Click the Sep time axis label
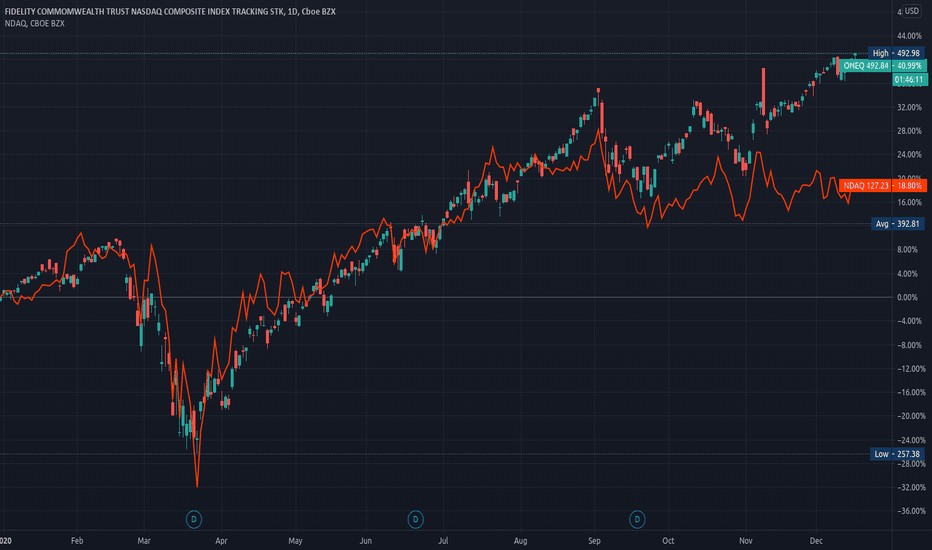The image size is (932, 550). click(x=594, y=540)
